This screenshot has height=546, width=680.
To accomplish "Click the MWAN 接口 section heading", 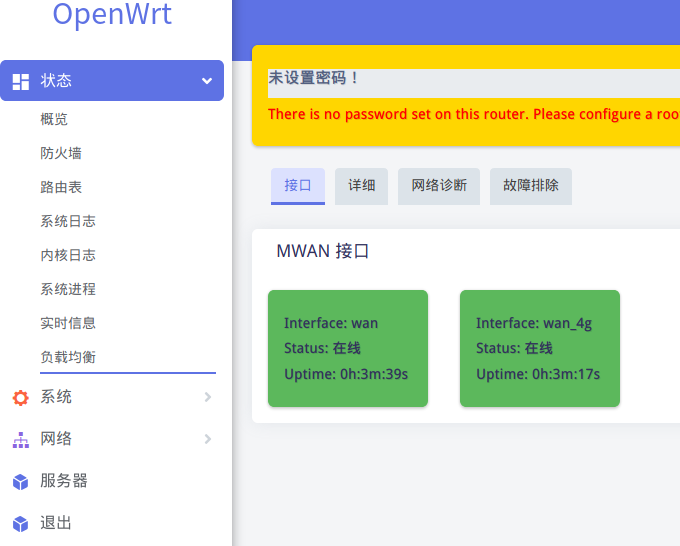I will point(323,251).
